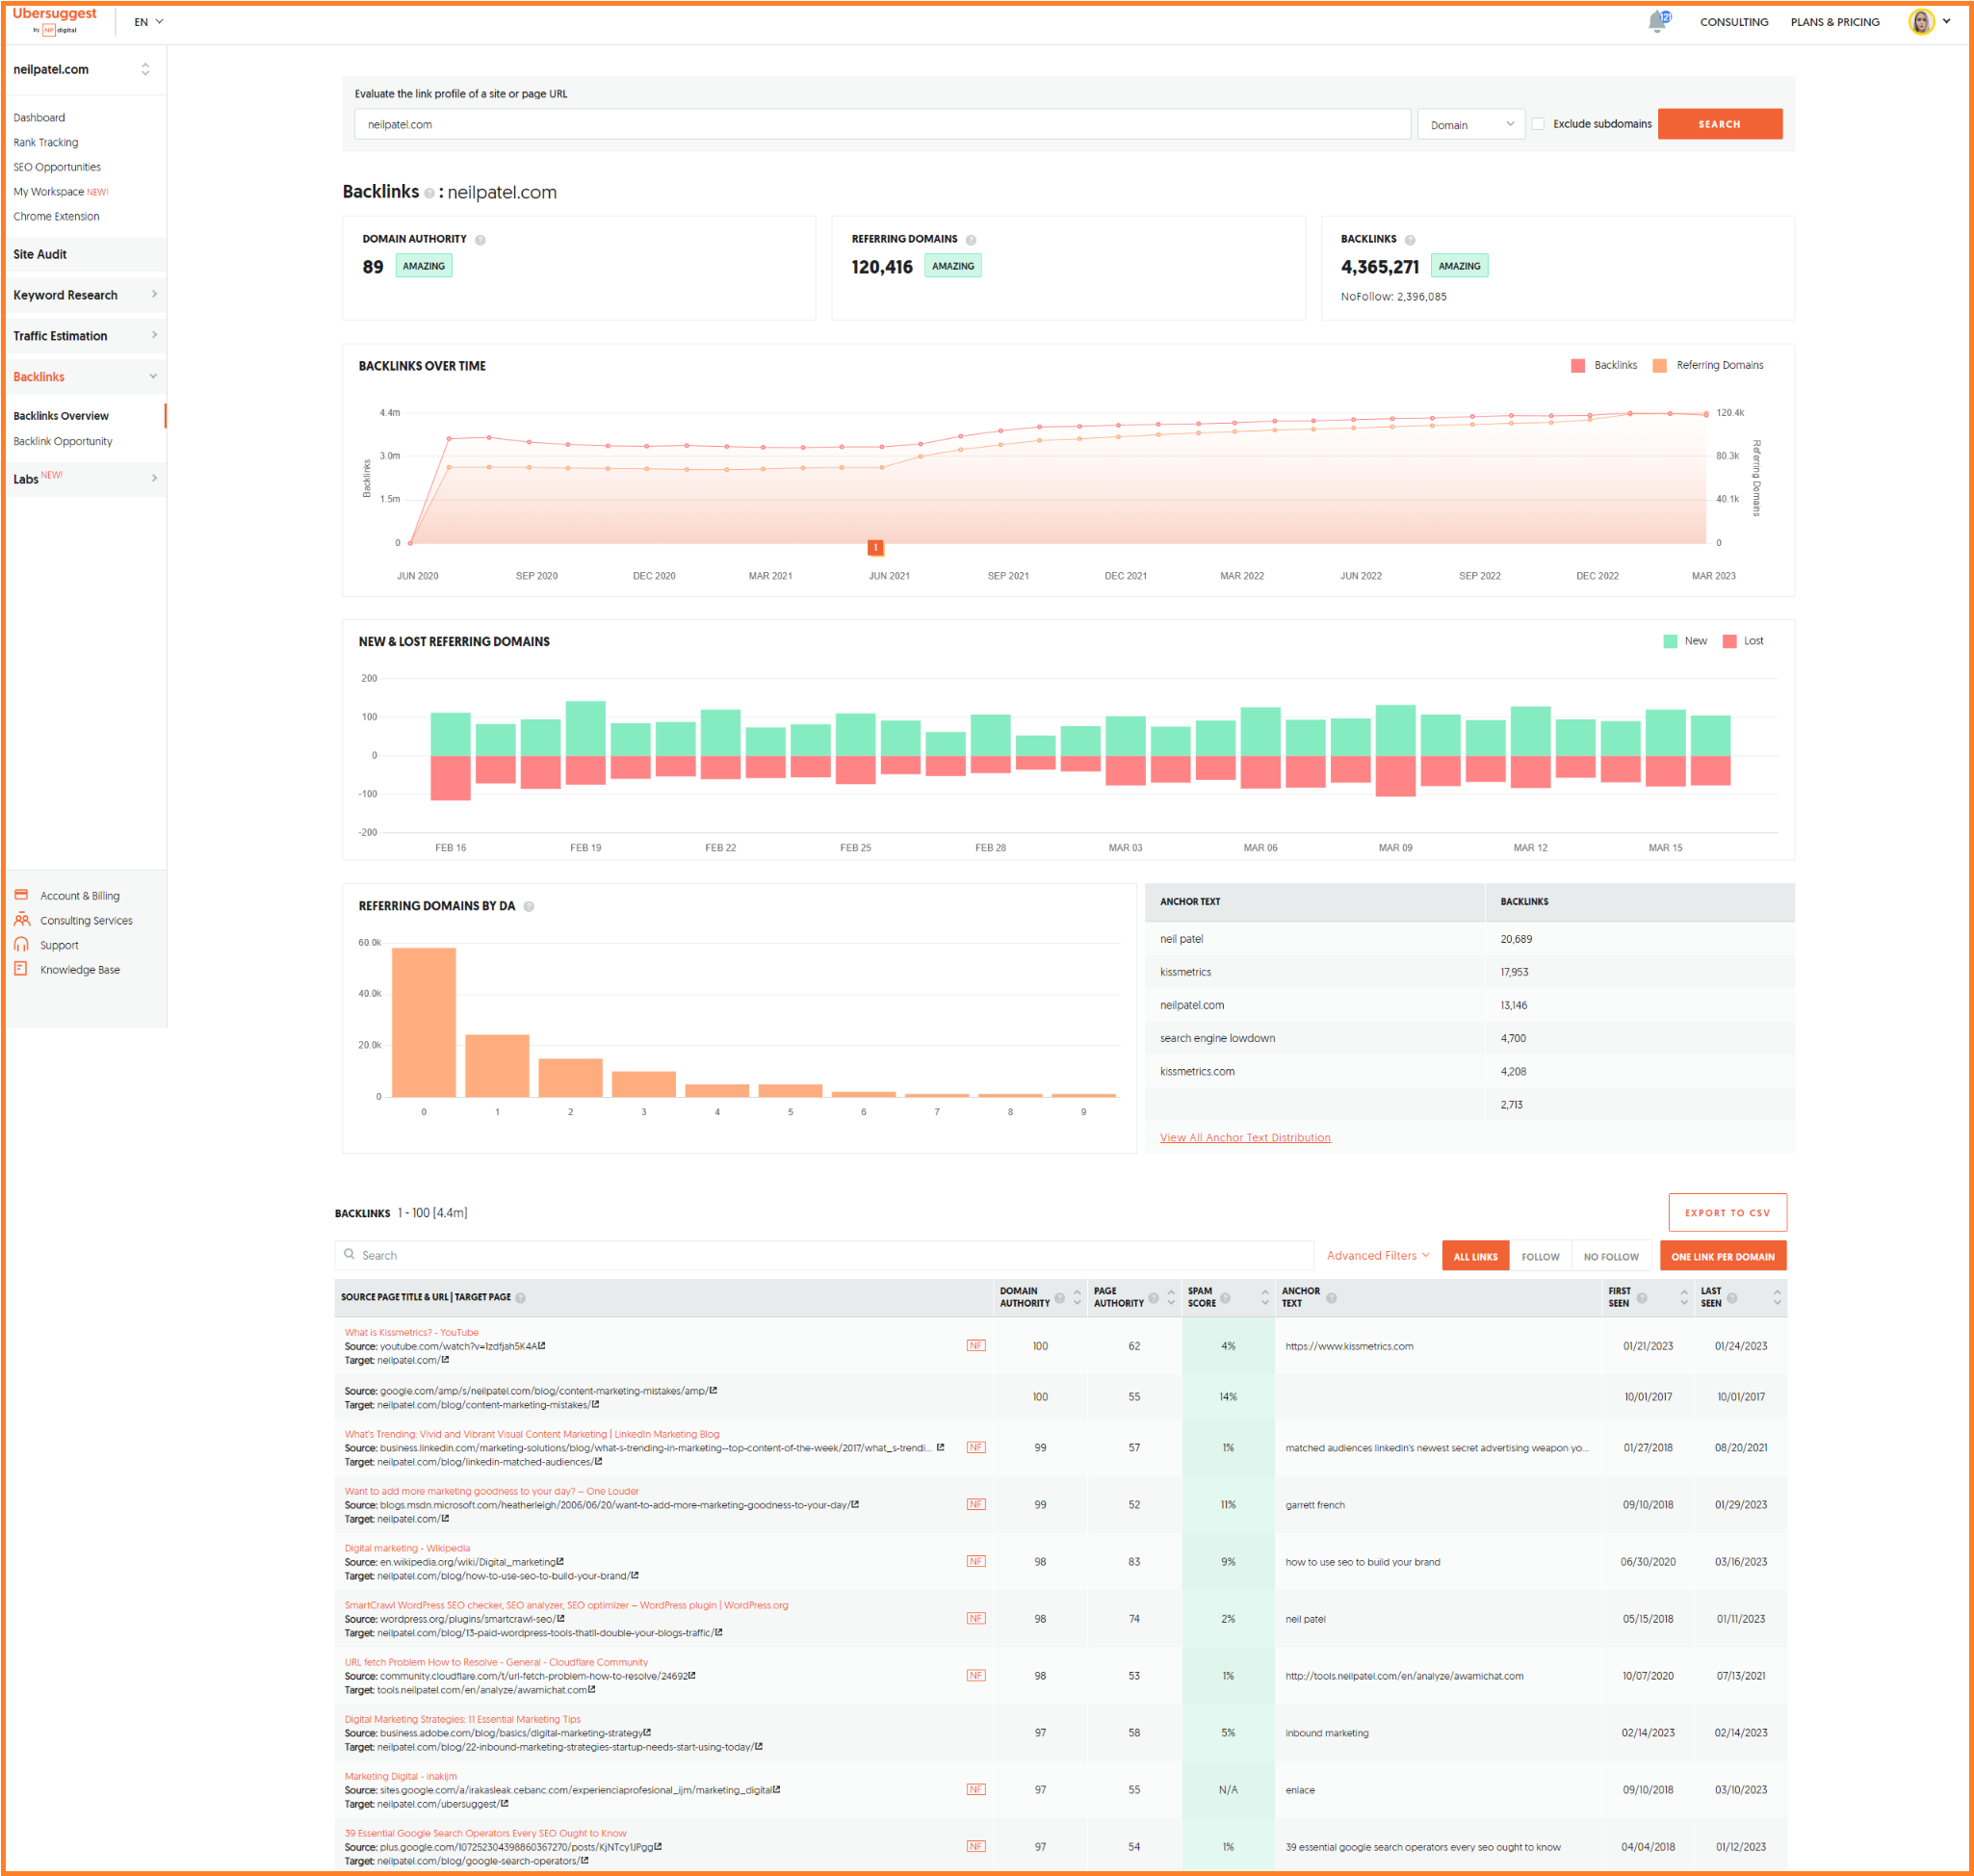Click the Referring Domains orange legend swatch
This screenshot has width=1974, height=1876.
pyautogui.click(x=1659, y=365)
